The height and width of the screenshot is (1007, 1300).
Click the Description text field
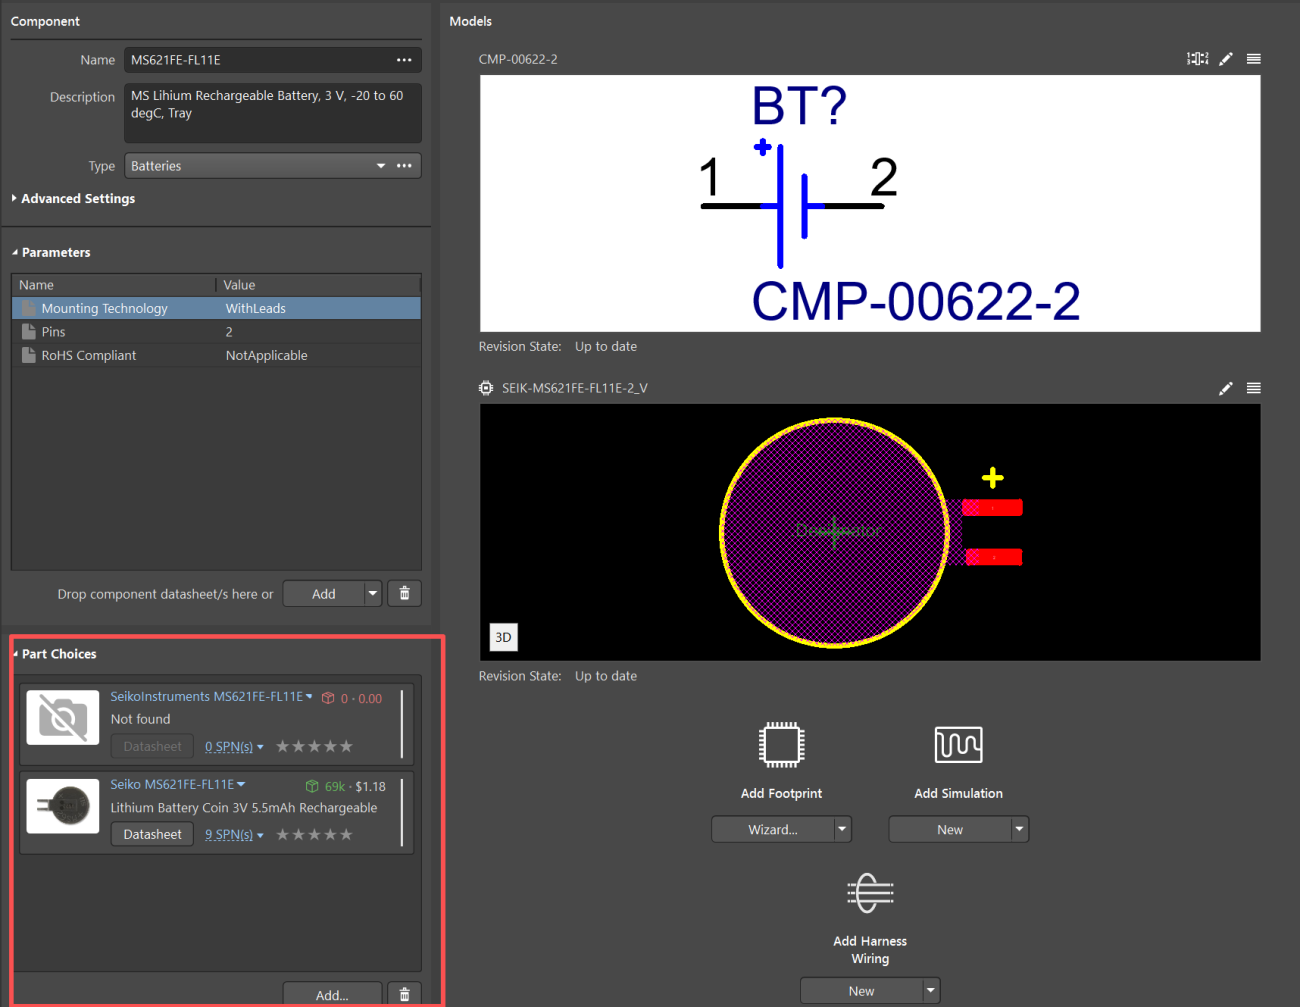[272, 113]
